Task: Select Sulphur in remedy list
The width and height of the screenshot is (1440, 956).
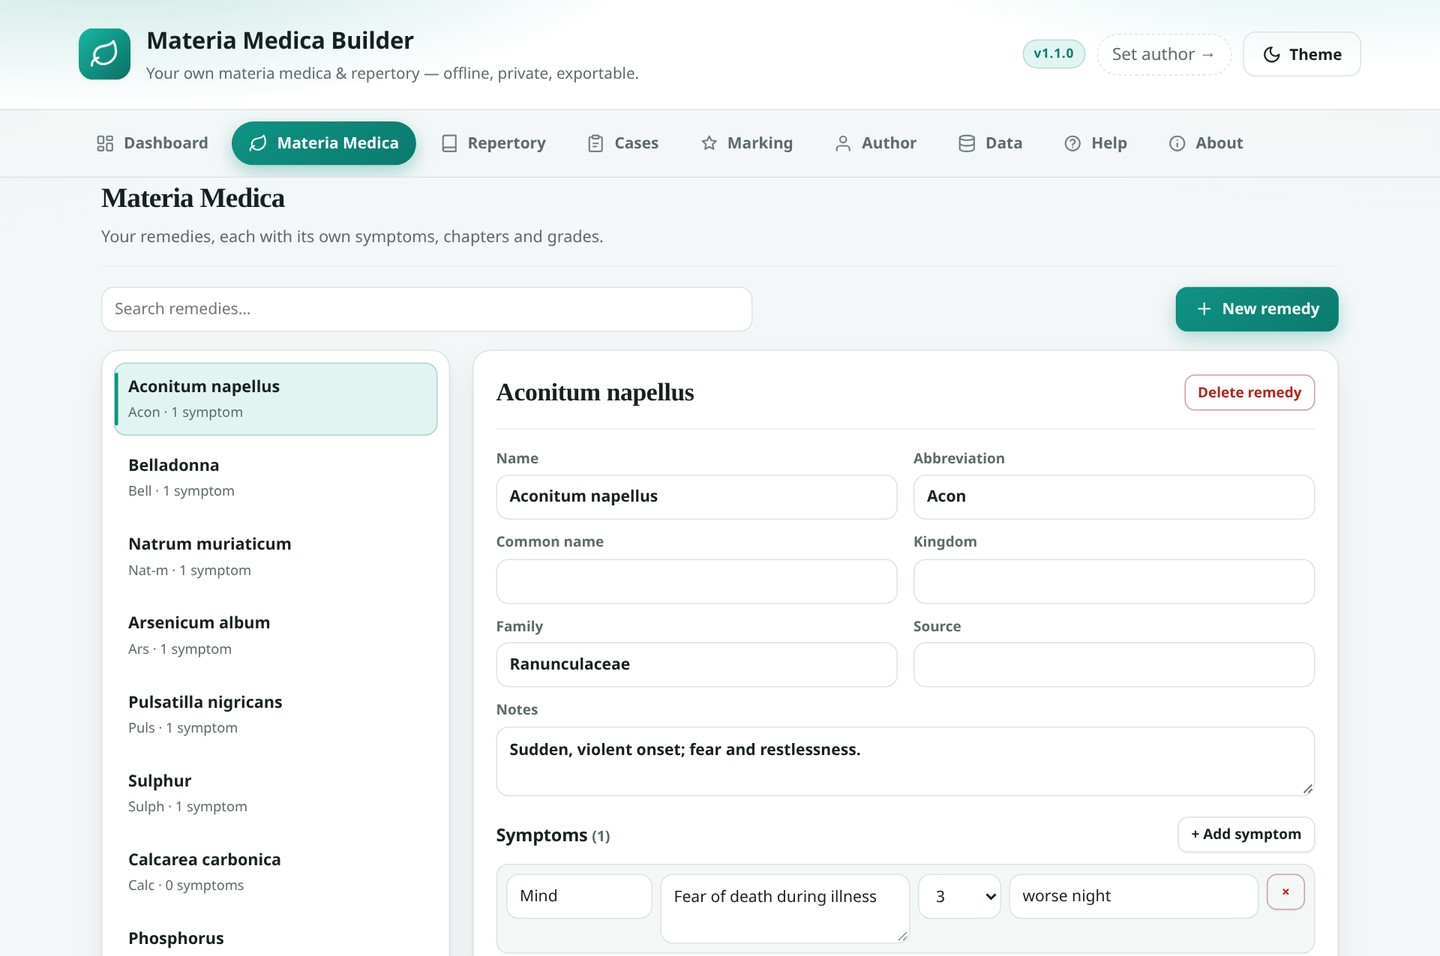Action: pos(276,793)
